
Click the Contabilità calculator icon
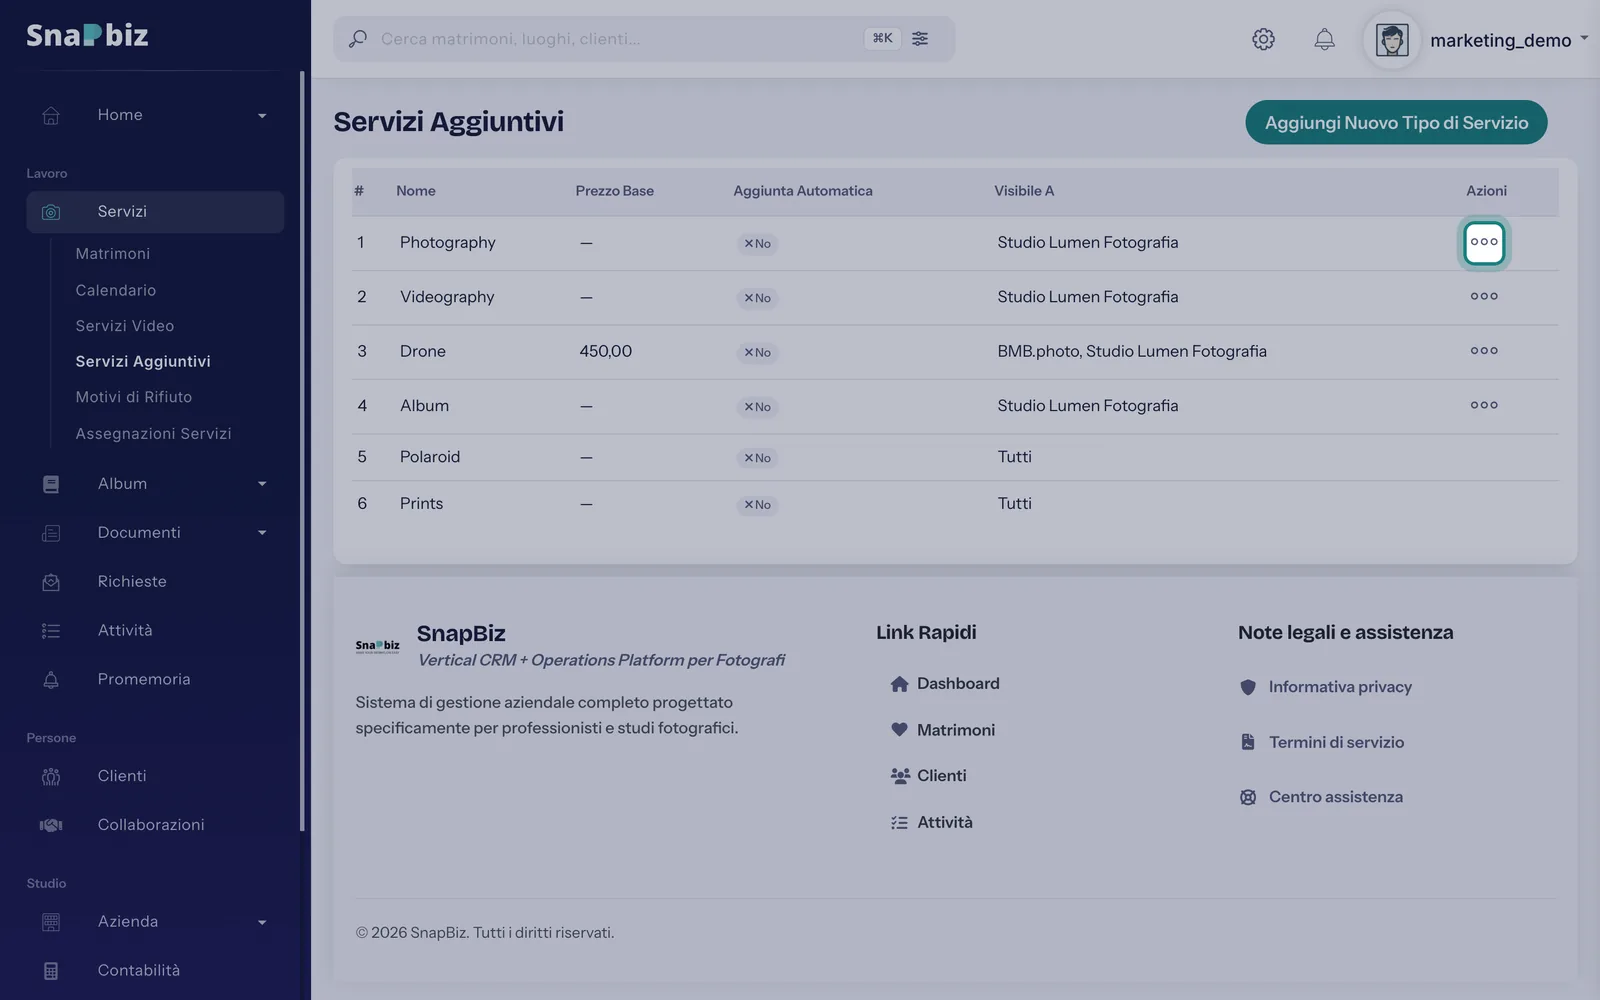click(51, 971)
